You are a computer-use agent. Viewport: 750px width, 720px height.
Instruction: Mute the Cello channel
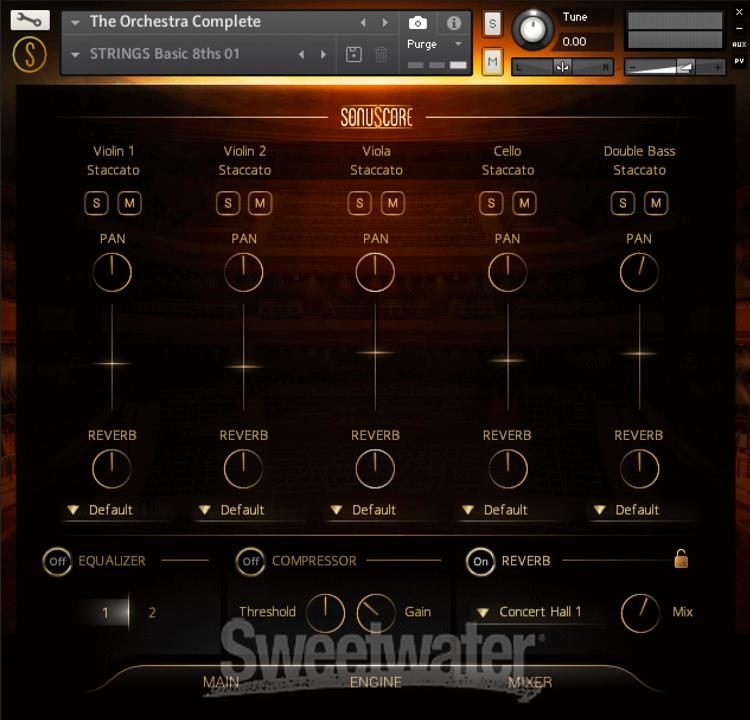(524, 203)
